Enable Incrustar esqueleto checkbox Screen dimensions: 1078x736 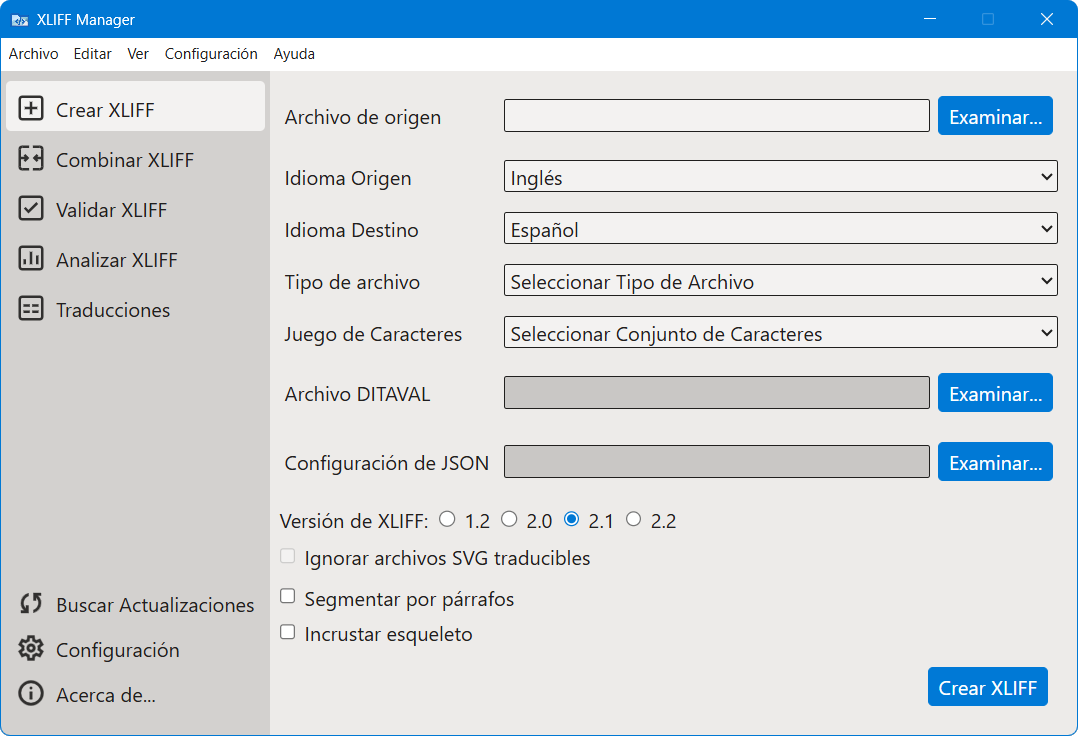(x=288, y=632)
